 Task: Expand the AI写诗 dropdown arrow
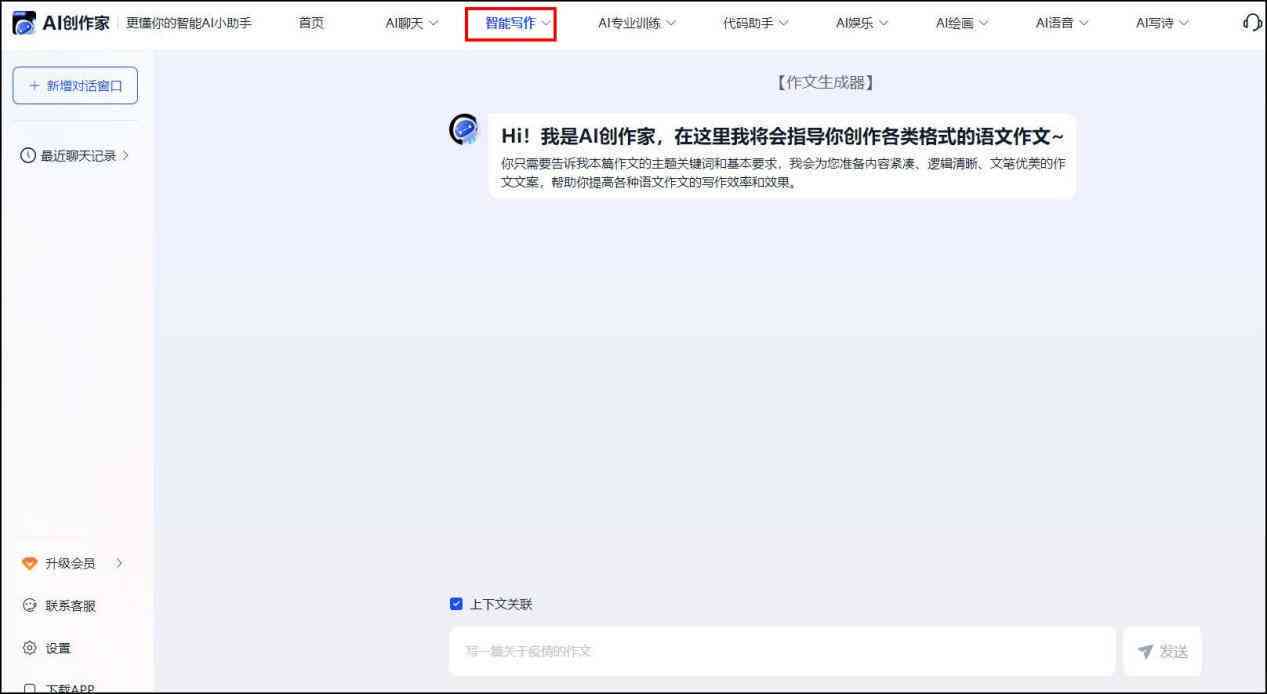pos(1184,24)
